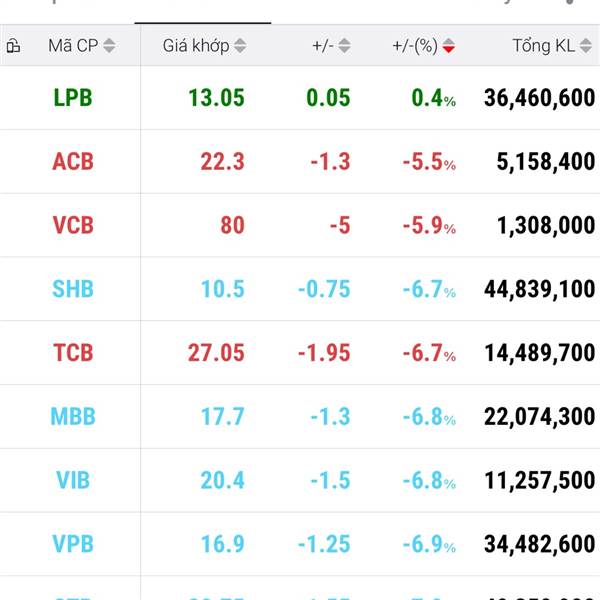Image resolution: width=600 pixels, height=600 pixels.
Task: Select ACB price 22.3
Action: 222,161
